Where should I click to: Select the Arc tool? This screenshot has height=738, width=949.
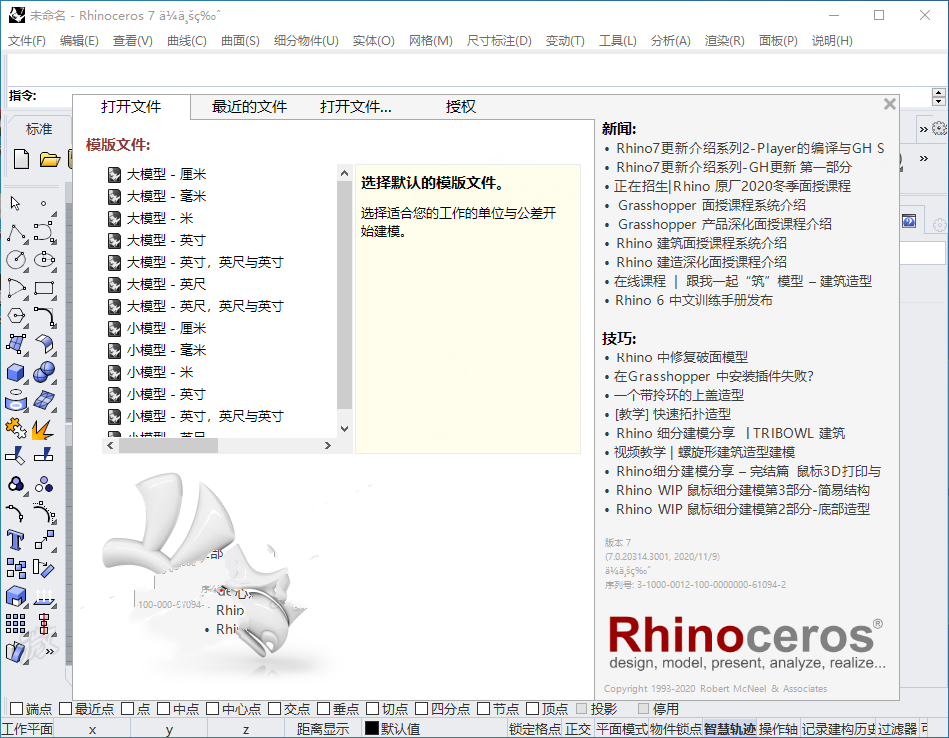16,288
